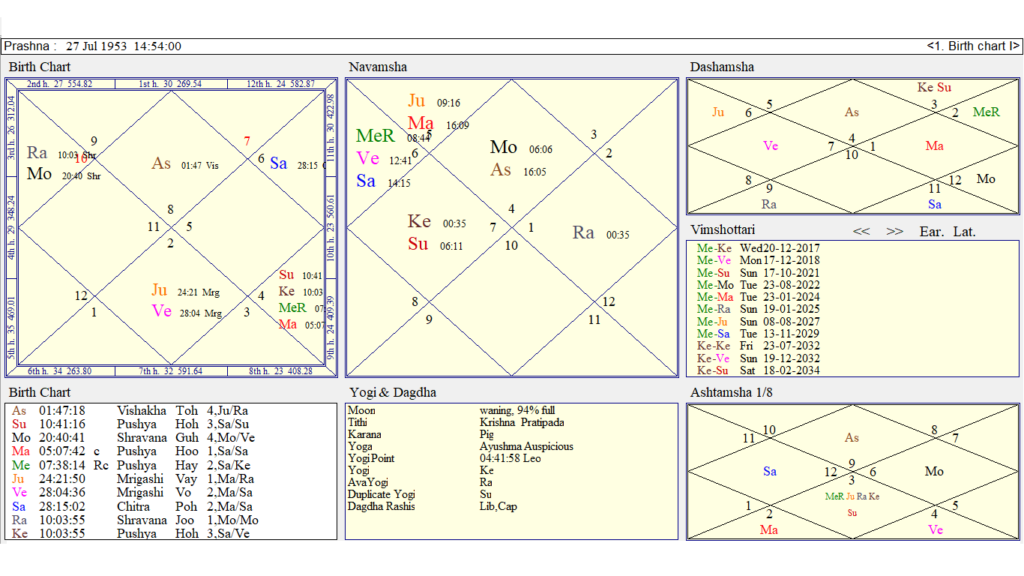Click the 'Ear.' button in Vimshottari

pyautogui.click(x=931, y=232)
